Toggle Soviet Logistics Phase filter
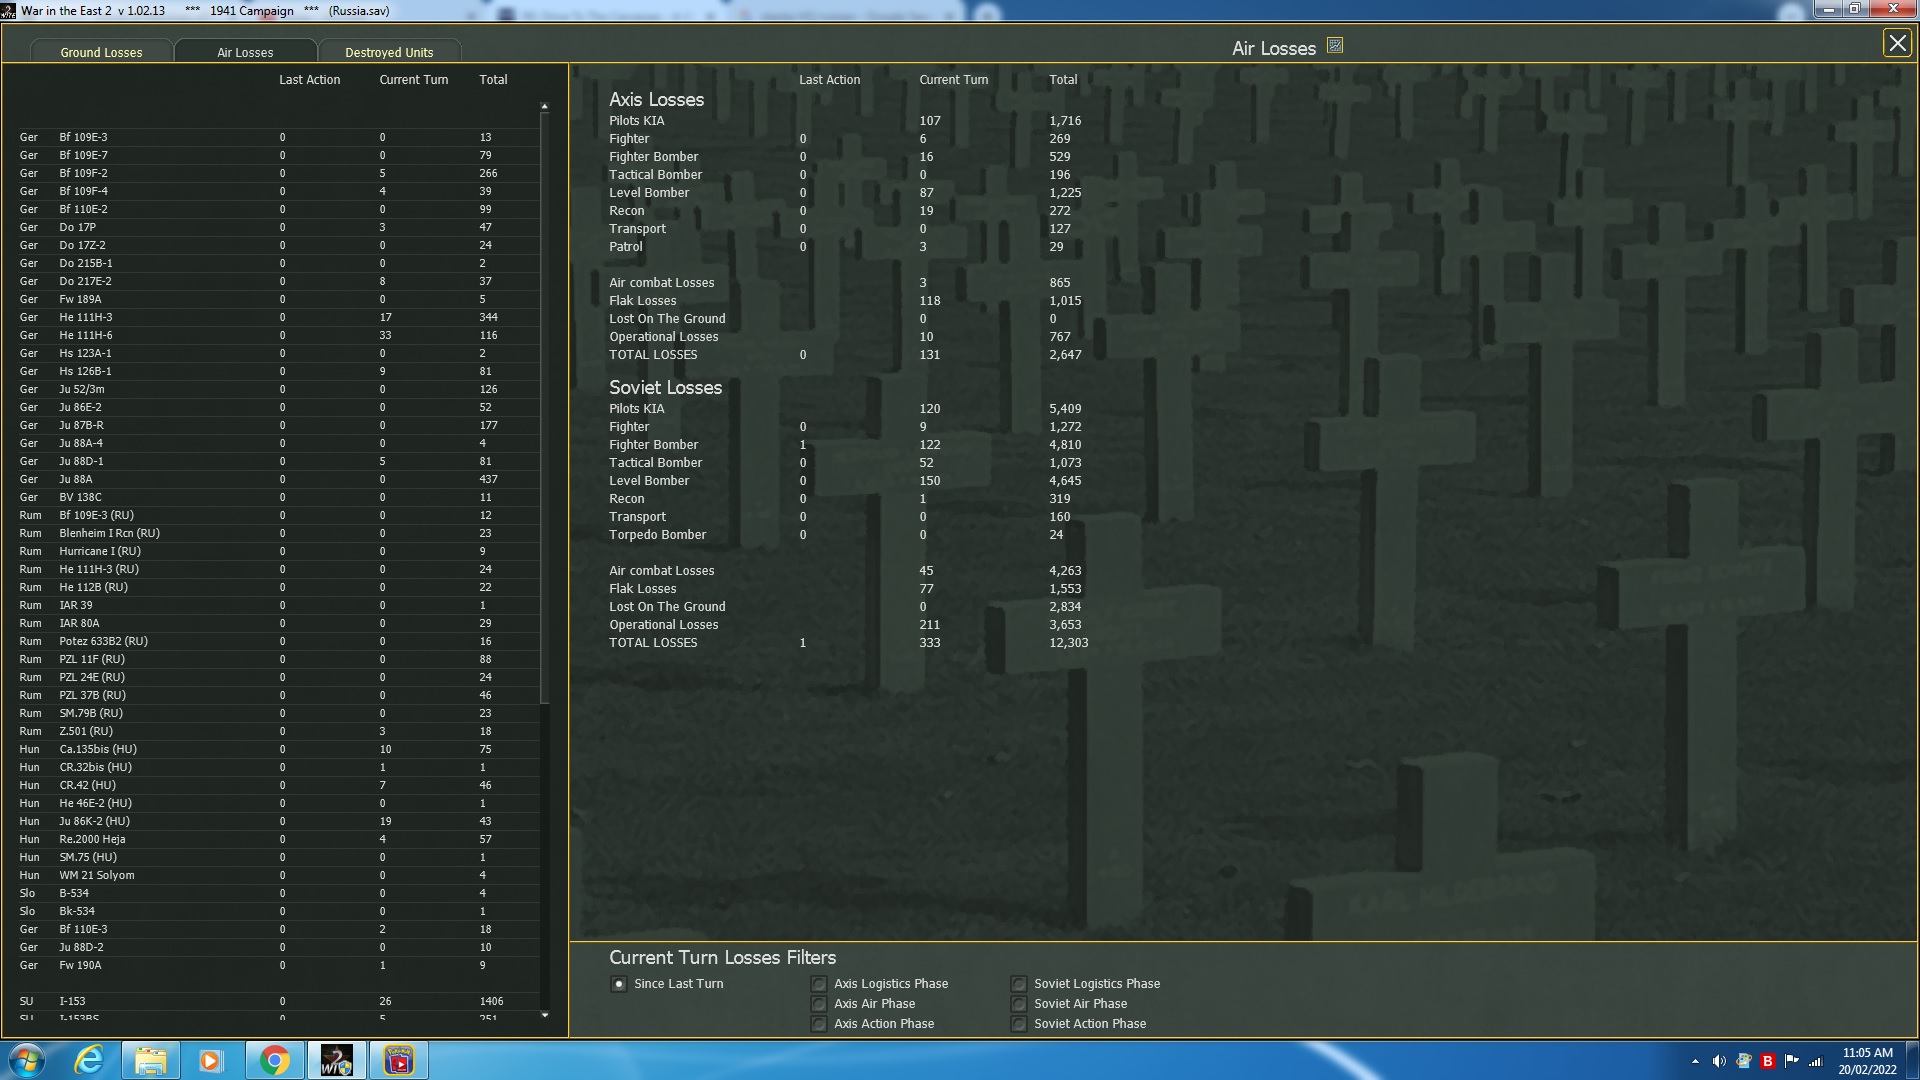1920x1080 pixels. (1019, 984)
